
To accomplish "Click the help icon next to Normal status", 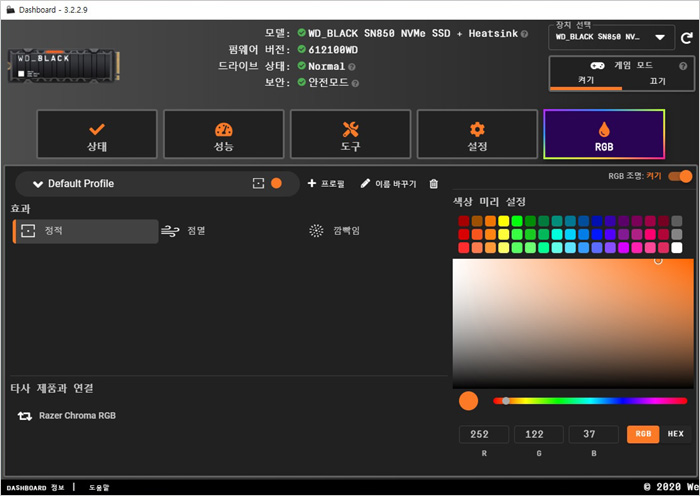I will 352,67.
